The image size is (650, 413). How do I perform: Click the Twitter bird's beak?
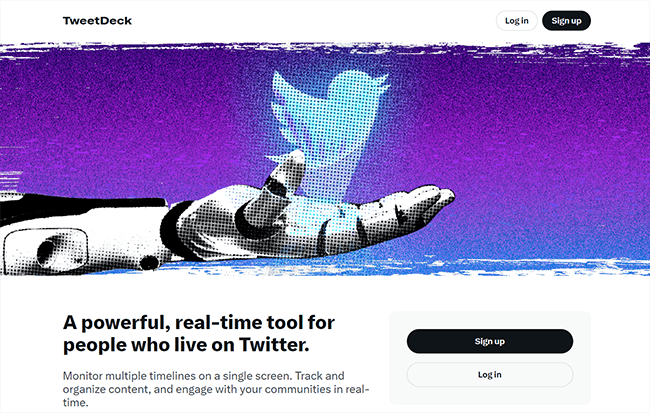coord(382,83)
